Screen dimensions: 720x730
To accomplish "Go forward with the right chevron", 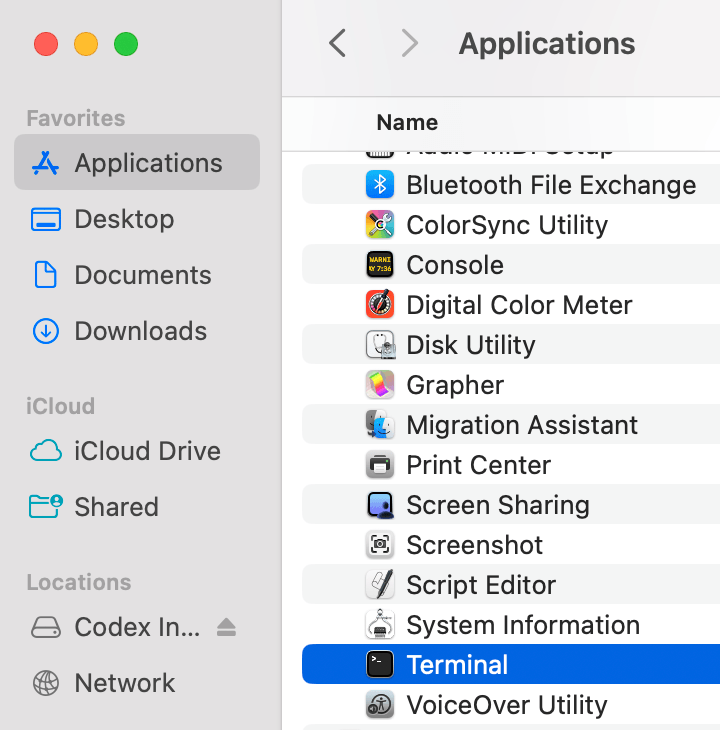I will pos(410,43).
